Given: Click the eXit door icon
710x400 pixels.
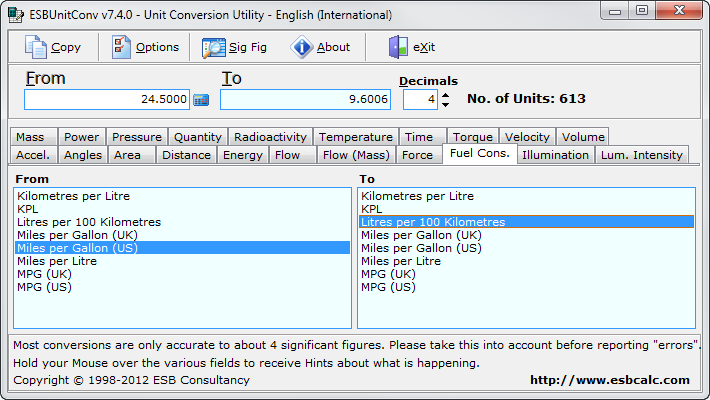Looking at the screenshot, I should 398,47.
